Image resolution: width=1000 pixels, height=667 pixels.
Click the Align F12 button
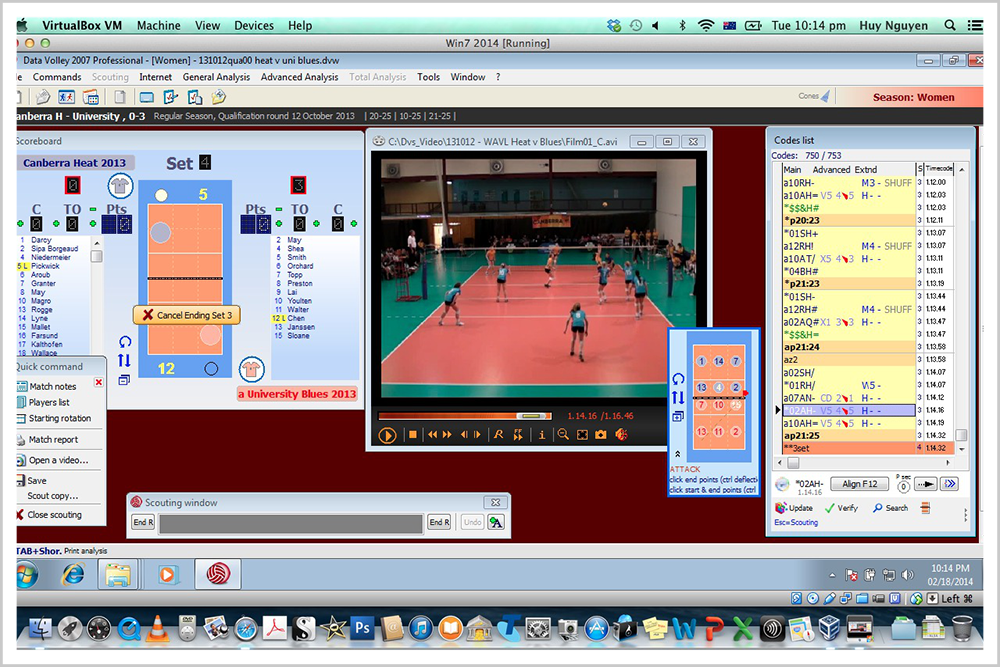pyautogui.click(x=859, y=484)
